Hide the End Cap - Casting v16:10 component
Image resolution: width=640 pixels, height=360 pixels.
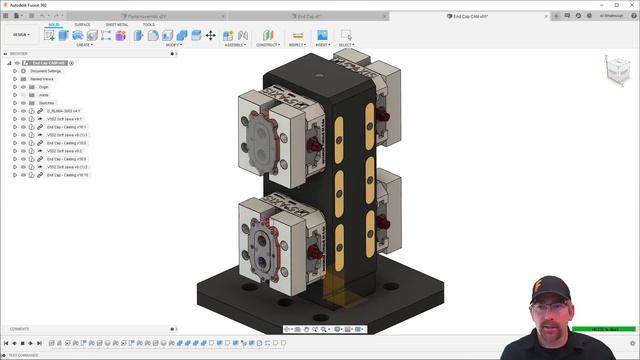pyautogui.click(x=23, y=175)
